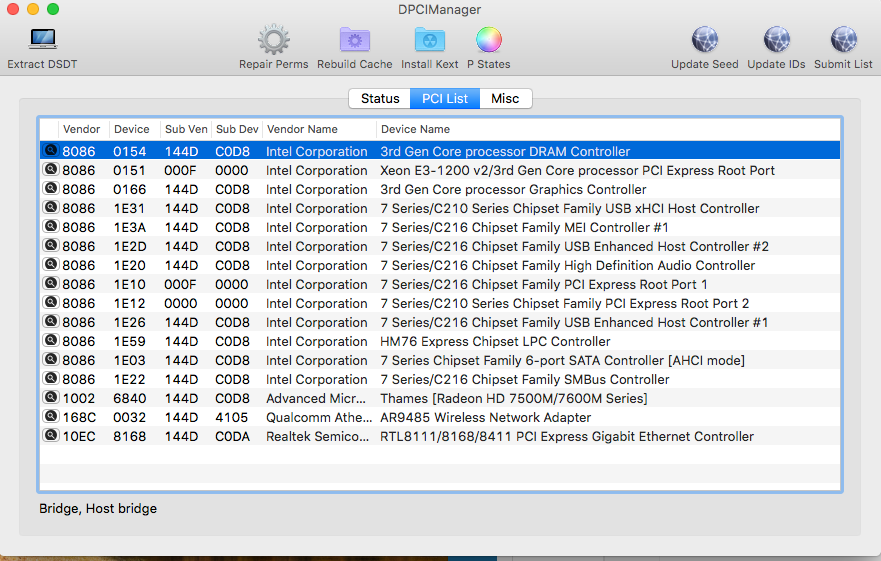Screen dimensions: 881x561
Task: Select the 3rd Gen Core processor Graphics Controller row
Action: tap(440, 189)
